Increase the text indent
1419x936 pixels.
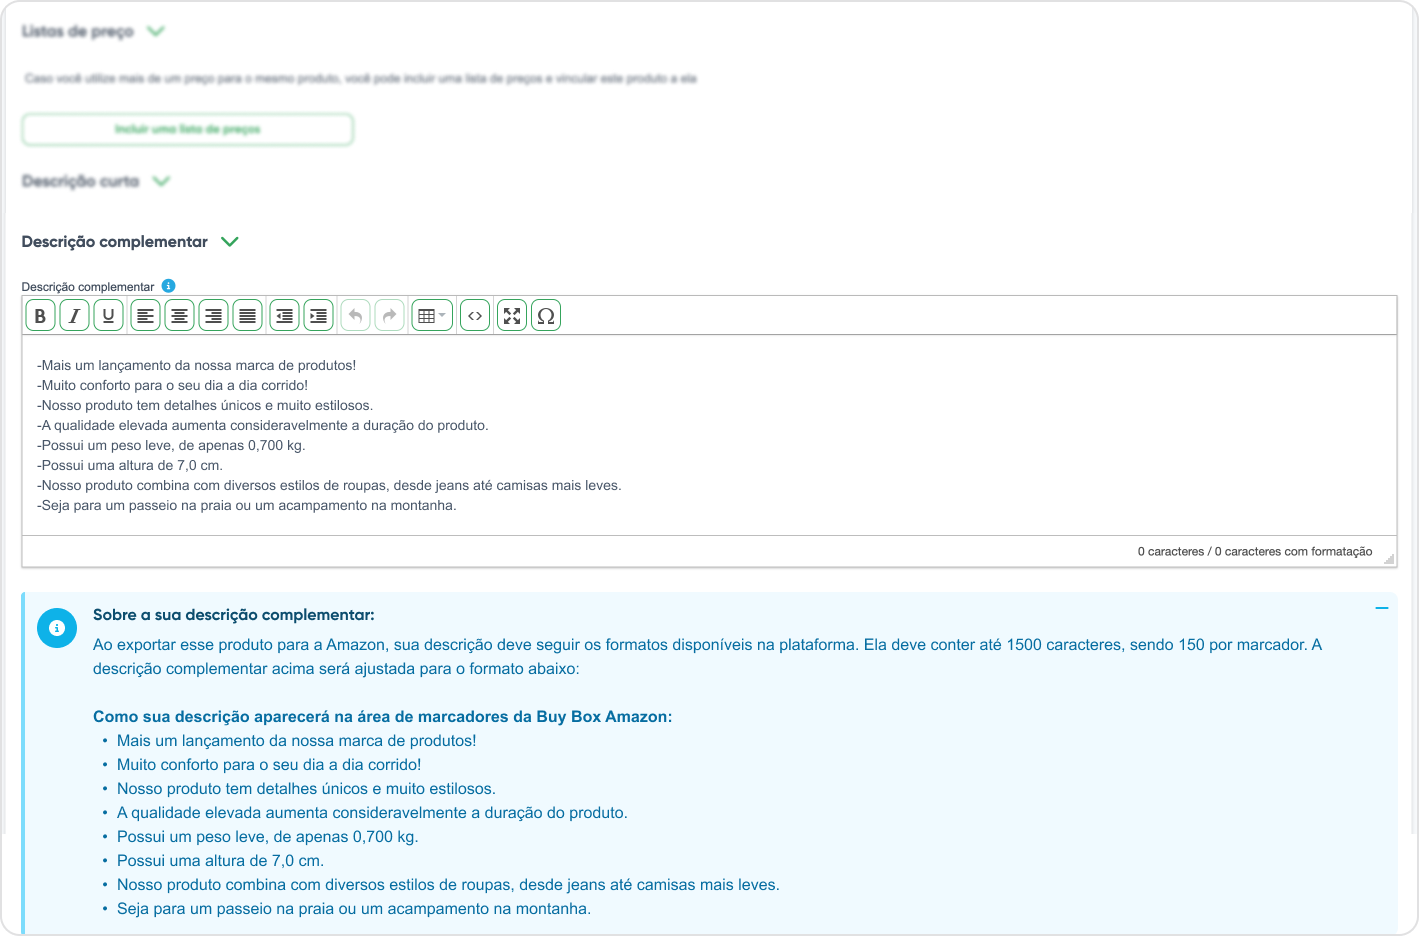pyautogui.click(x=319, y=316)
